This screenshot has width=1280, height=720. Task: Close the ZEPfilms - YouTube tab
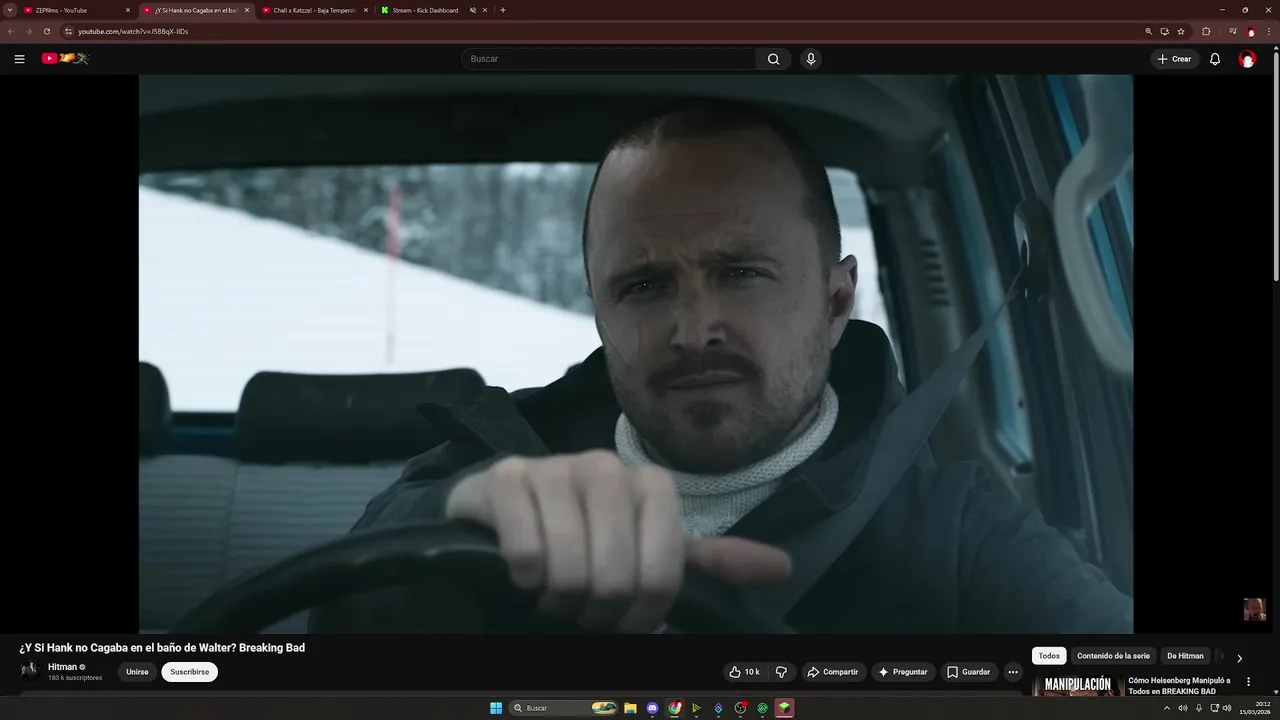[x=128, y=10]
